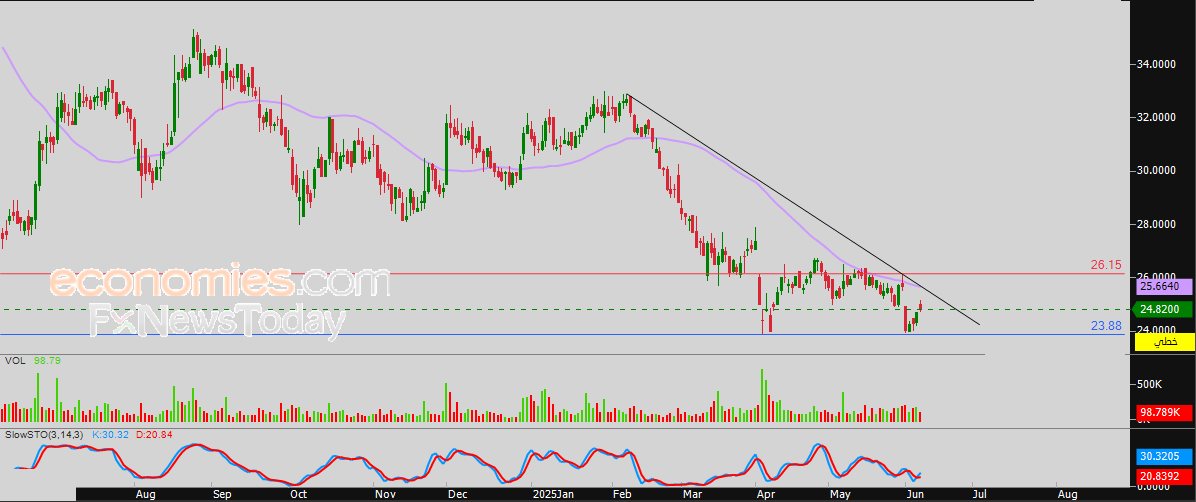Click the Feb label on time axis

[622, 494]
